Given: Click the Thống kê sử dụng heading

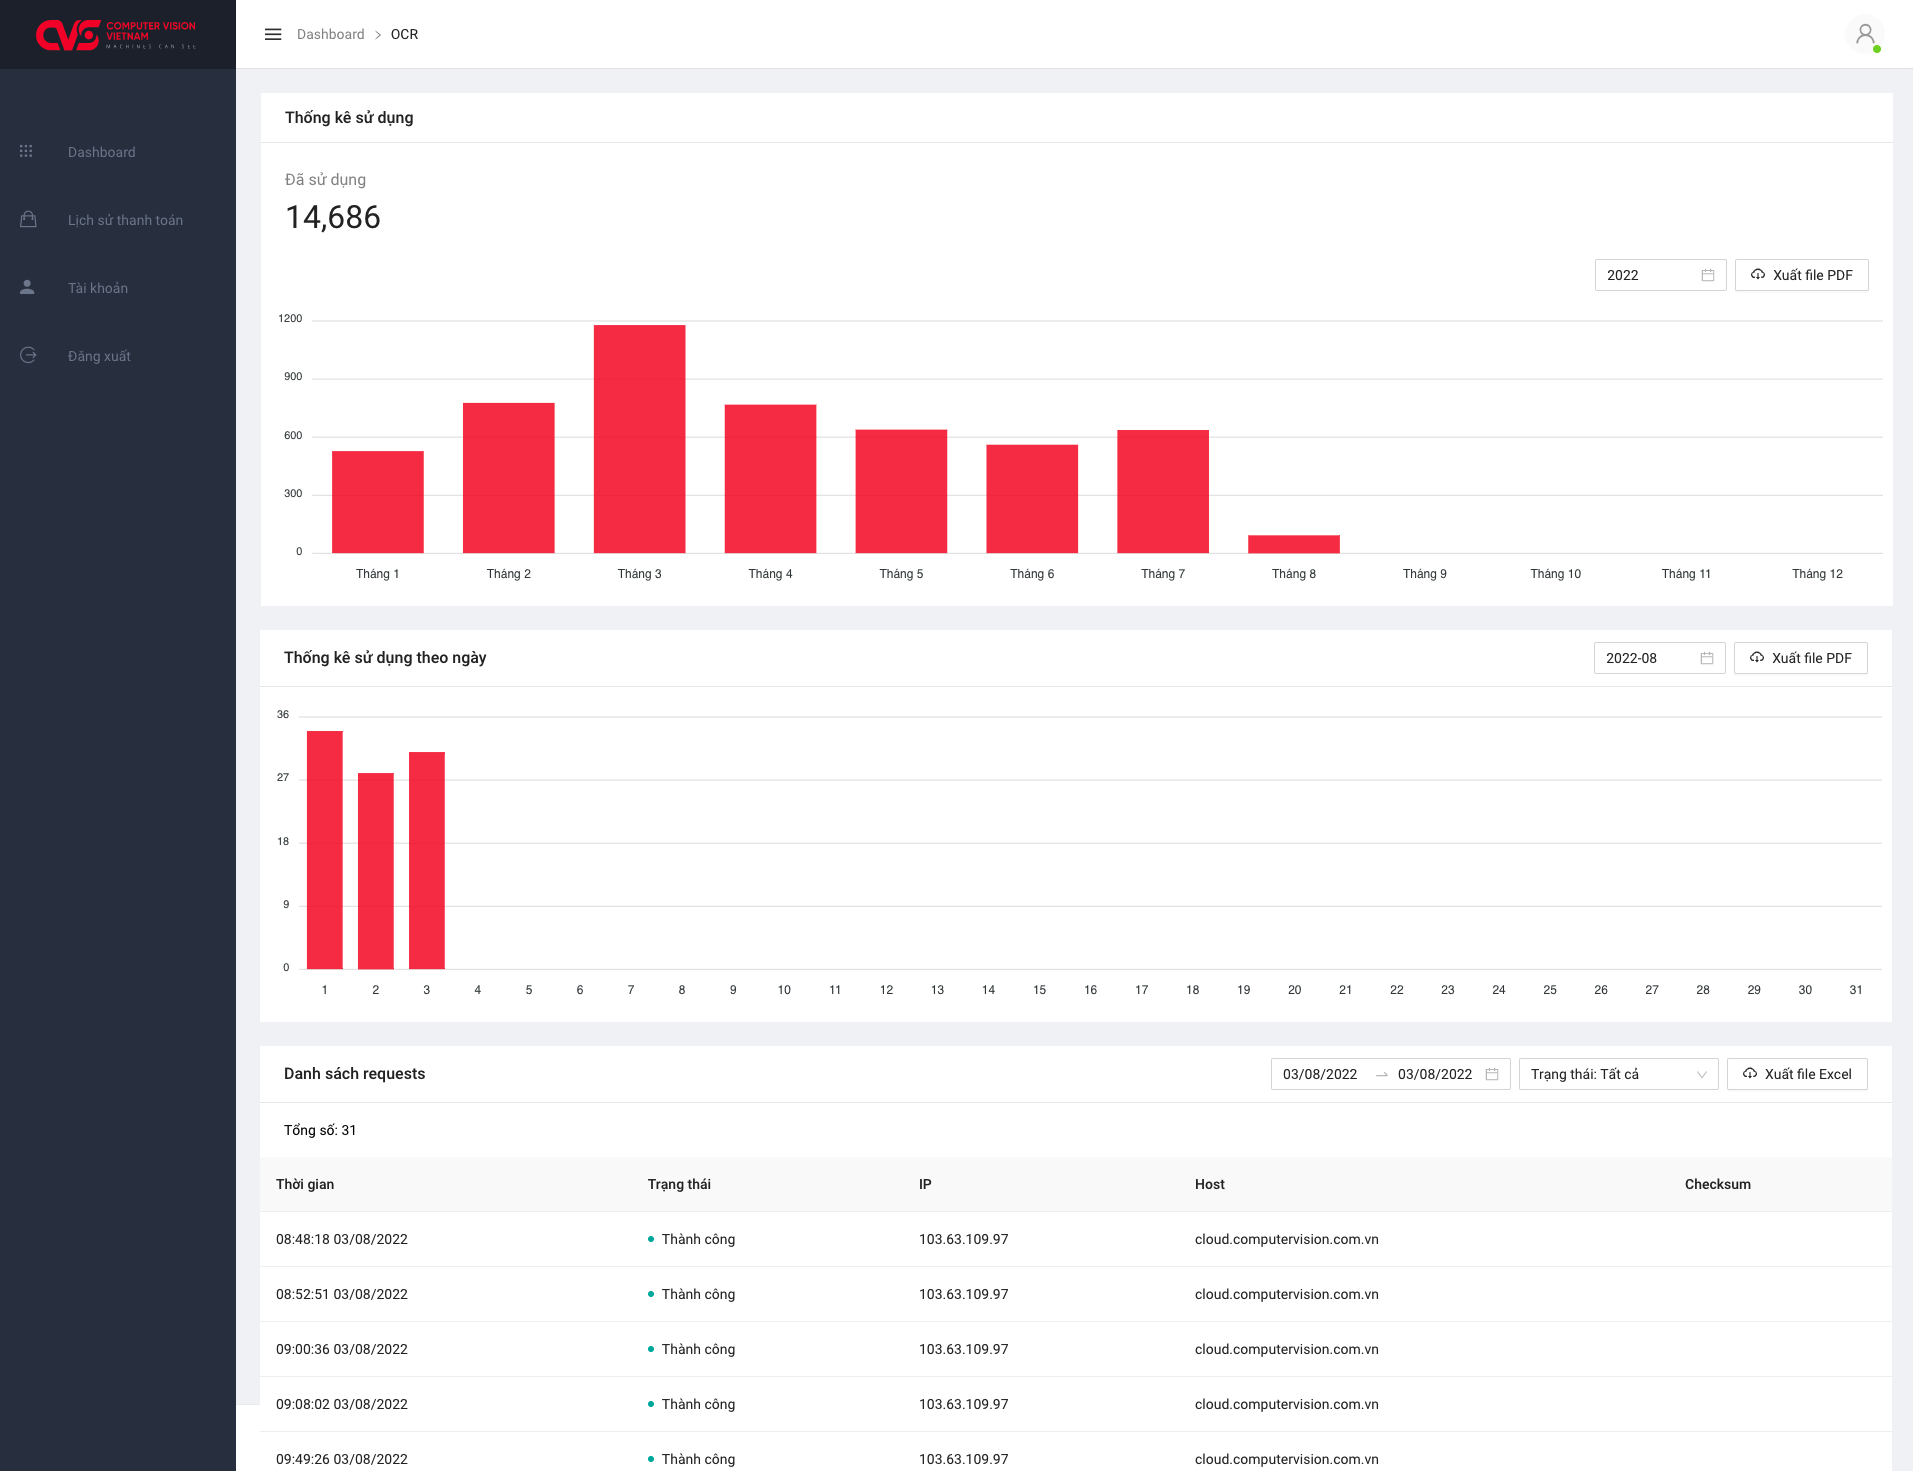Looking at the screenshot, I should pos(349,118).
